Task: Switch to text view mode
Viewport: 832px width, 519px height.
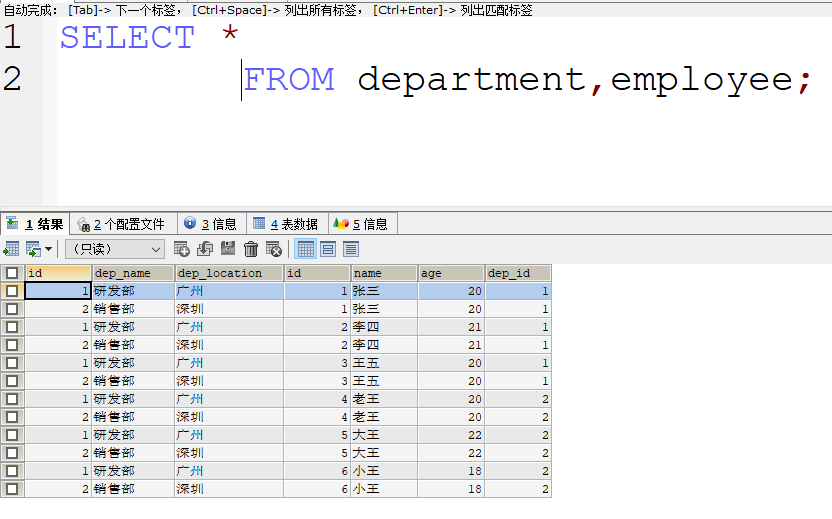Action: click(351, 249)
